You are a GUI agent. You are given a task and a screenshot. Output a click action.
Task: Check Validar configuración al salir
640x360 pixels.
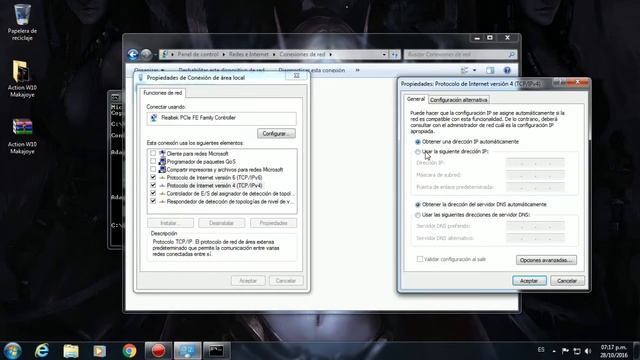click(x=420, y=259)
